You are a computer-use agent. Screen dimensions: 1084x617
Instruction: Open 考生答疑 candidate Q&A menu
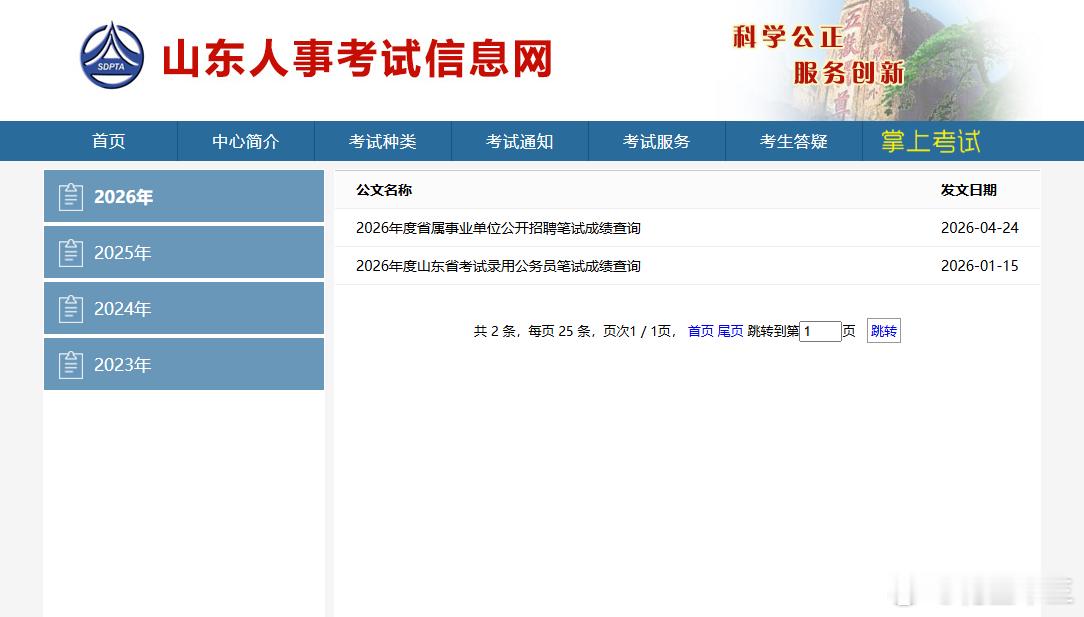[x=793, y=141]
